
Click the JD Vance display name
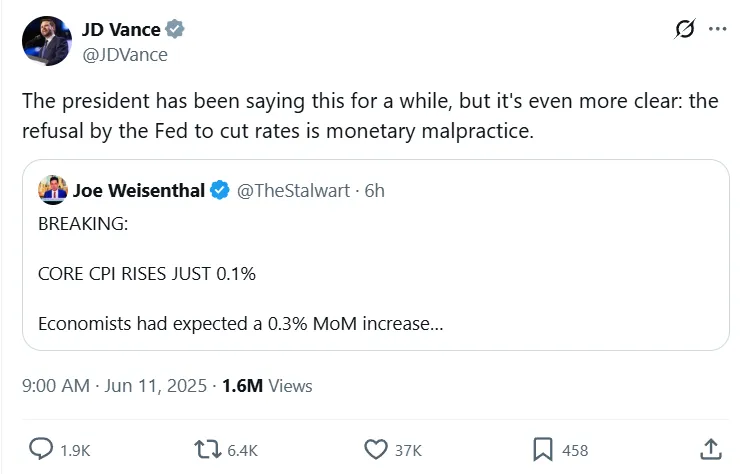point(121,30)
